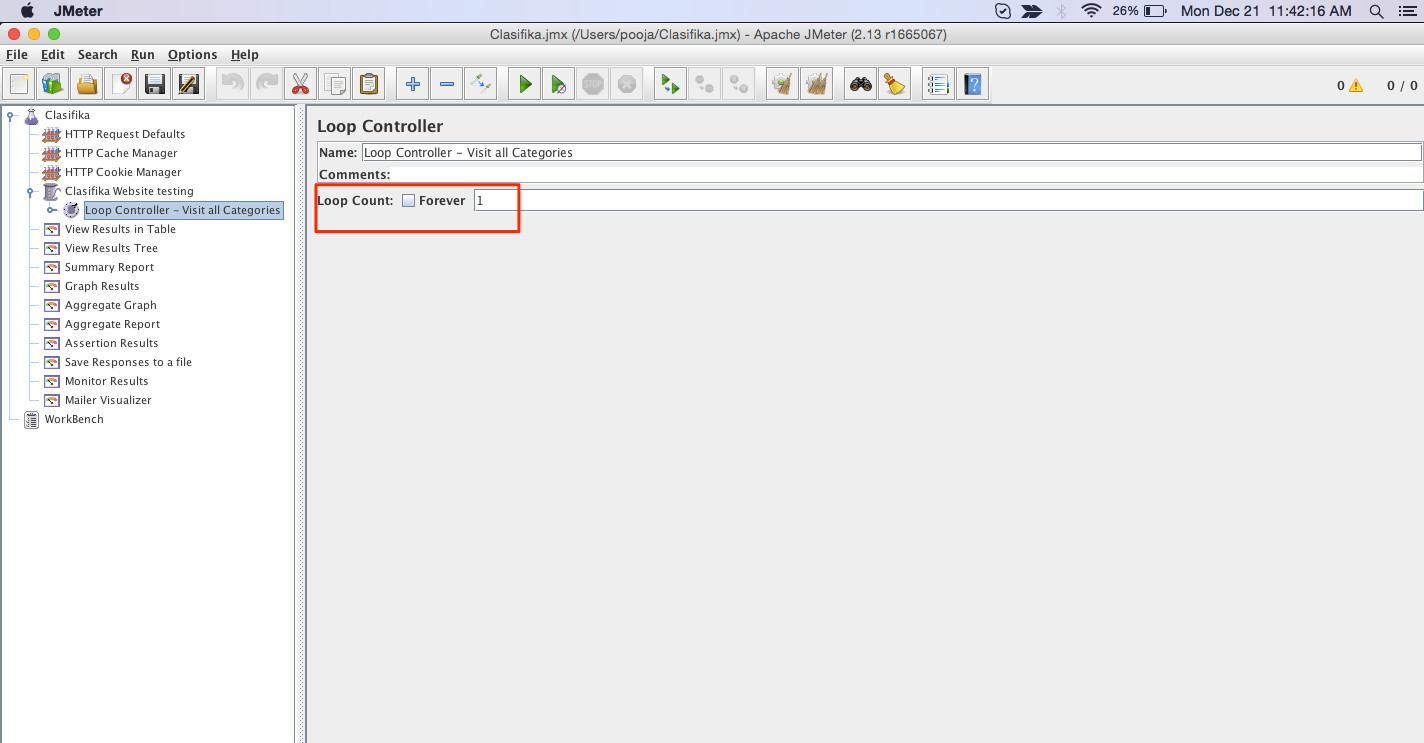Screen dimensions: 1424x743
Task: Click the Paste clipboard icon
Action: coord(369,85)
